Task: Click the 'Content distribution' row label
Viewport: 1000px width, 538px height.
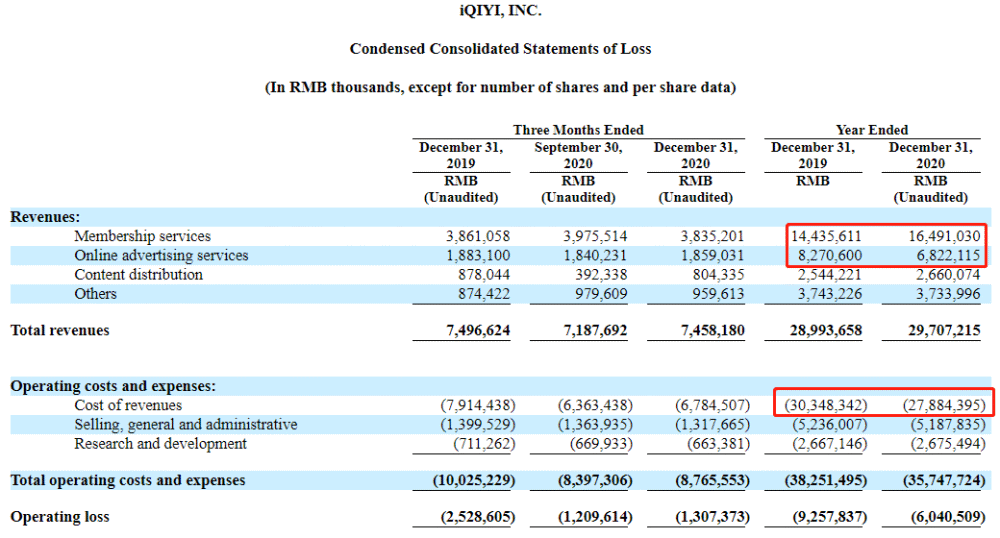Action: [x=138, y=275]
